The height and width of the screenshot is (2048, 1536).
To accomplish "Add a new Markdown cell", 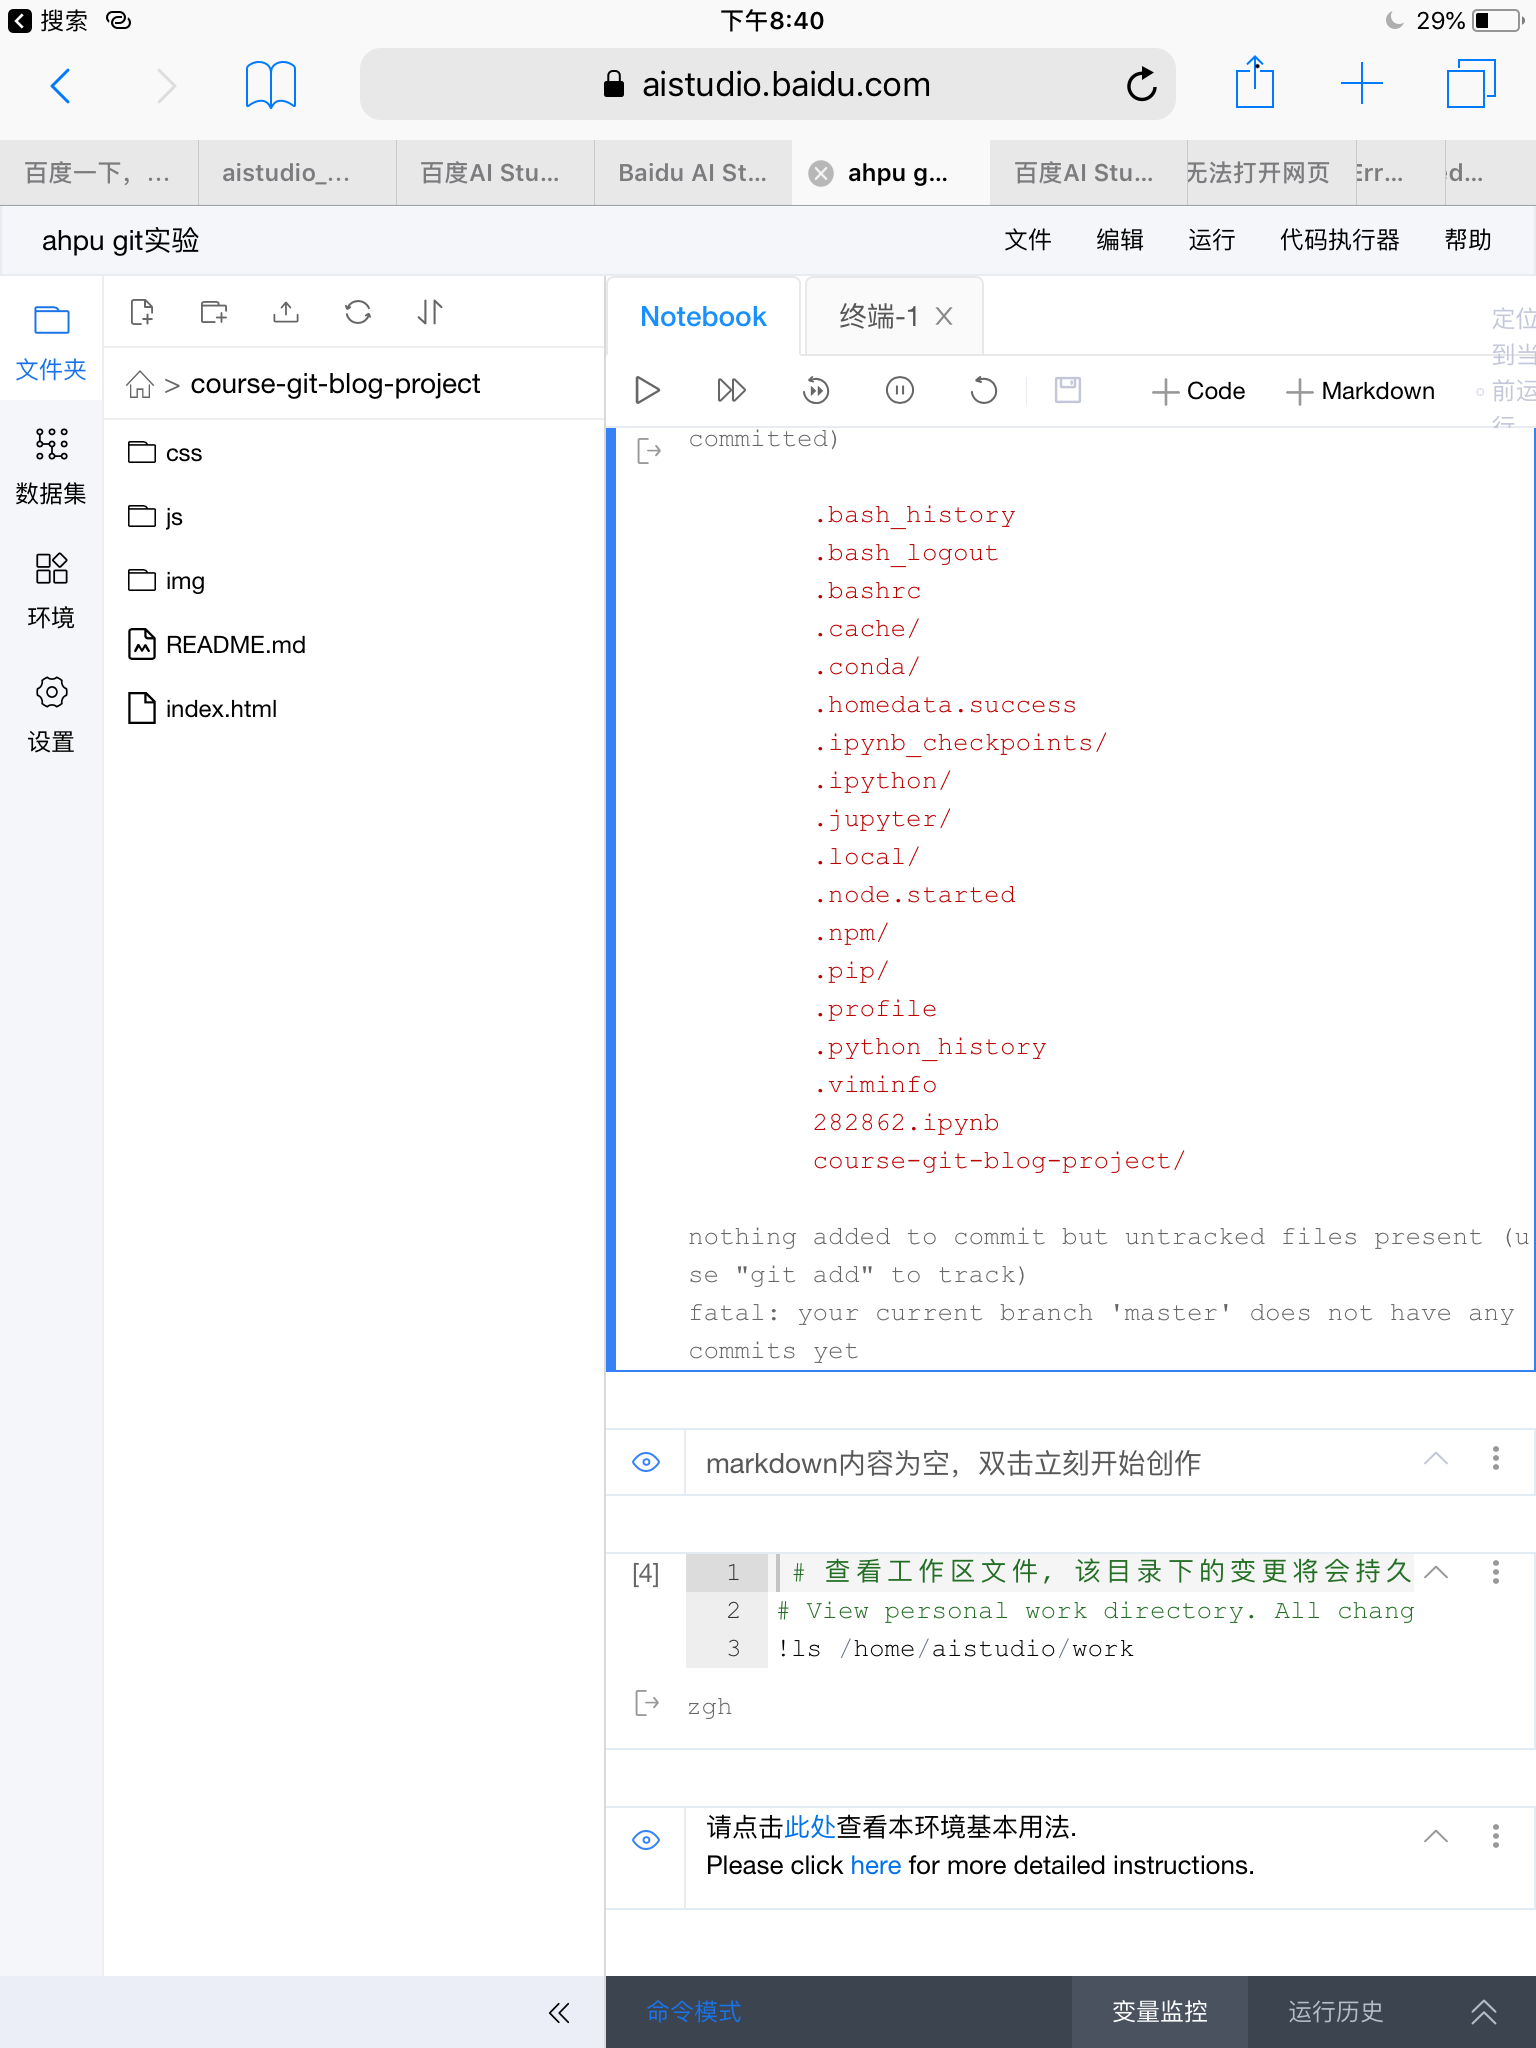I will 1360,391.
